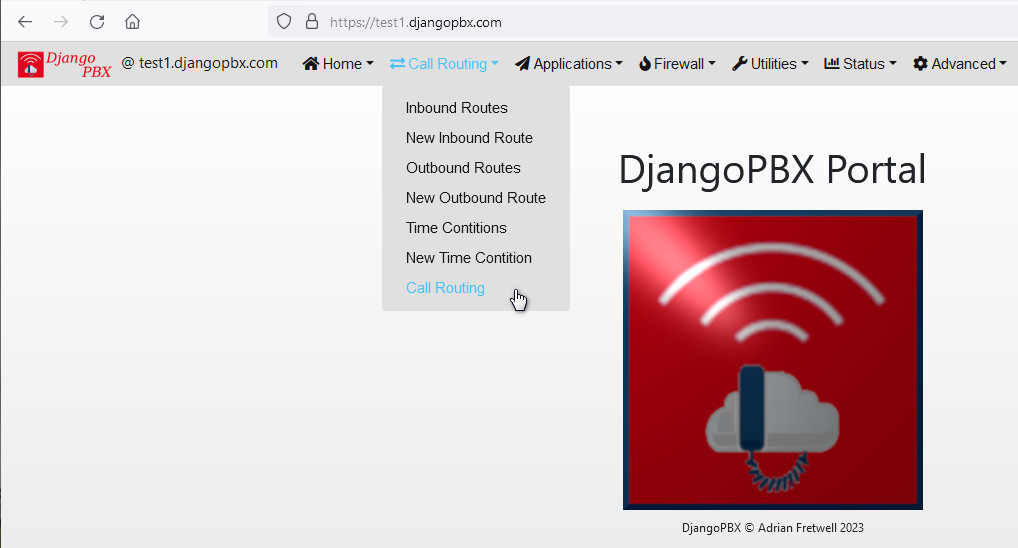Click the large DjangoPBX portal image
The width and height of the screenshot is (1018, 548).
pyautogui.click(x=772, y=360)
